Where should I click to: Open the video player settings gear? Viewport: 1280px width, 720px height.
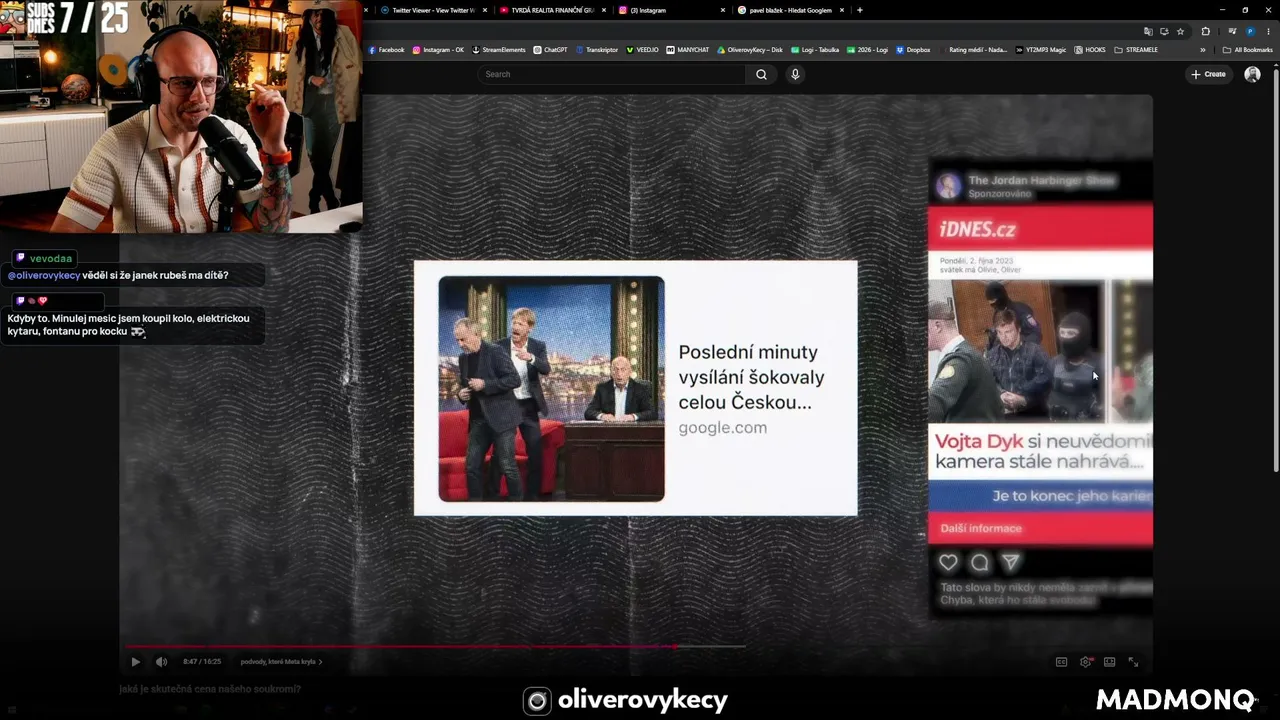tap(1086, 662)
